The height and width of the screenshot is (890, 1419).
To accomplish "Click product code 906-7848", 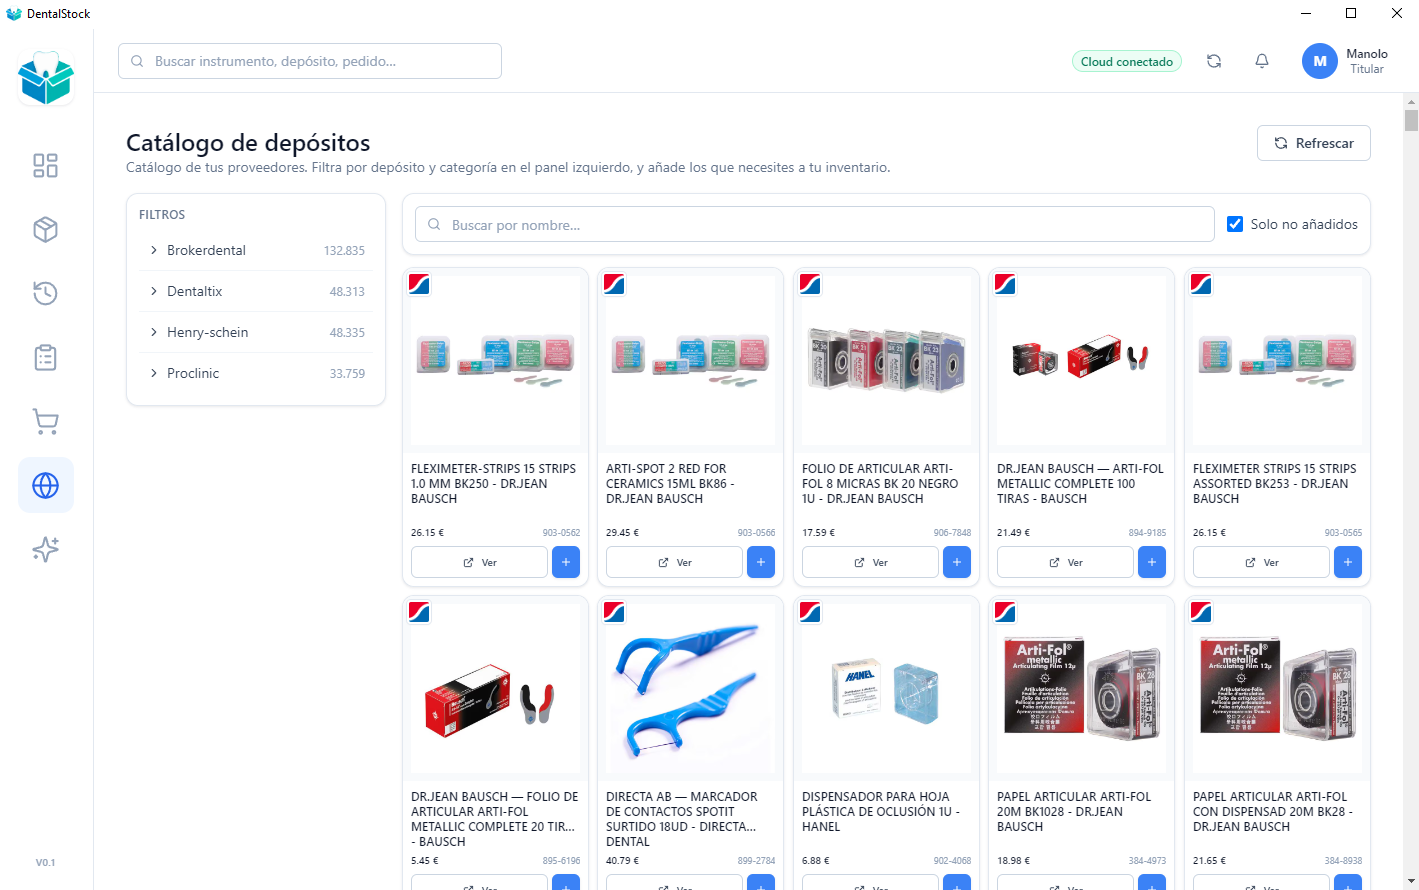I will click(952, 533).
